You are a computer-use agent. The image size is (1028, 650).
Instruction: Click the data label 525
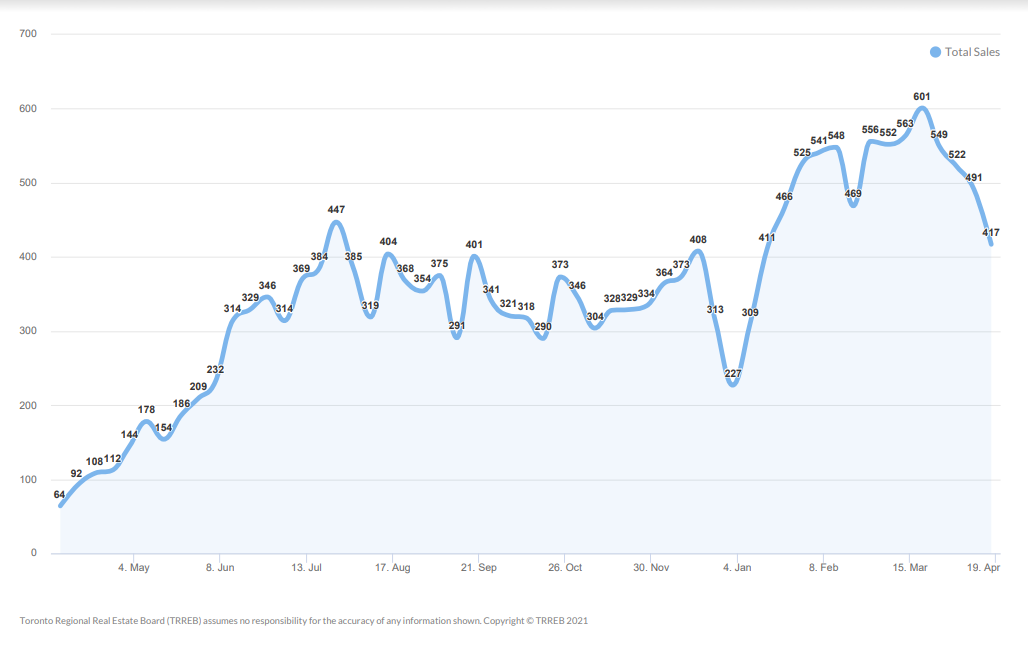tap(802, 152)
